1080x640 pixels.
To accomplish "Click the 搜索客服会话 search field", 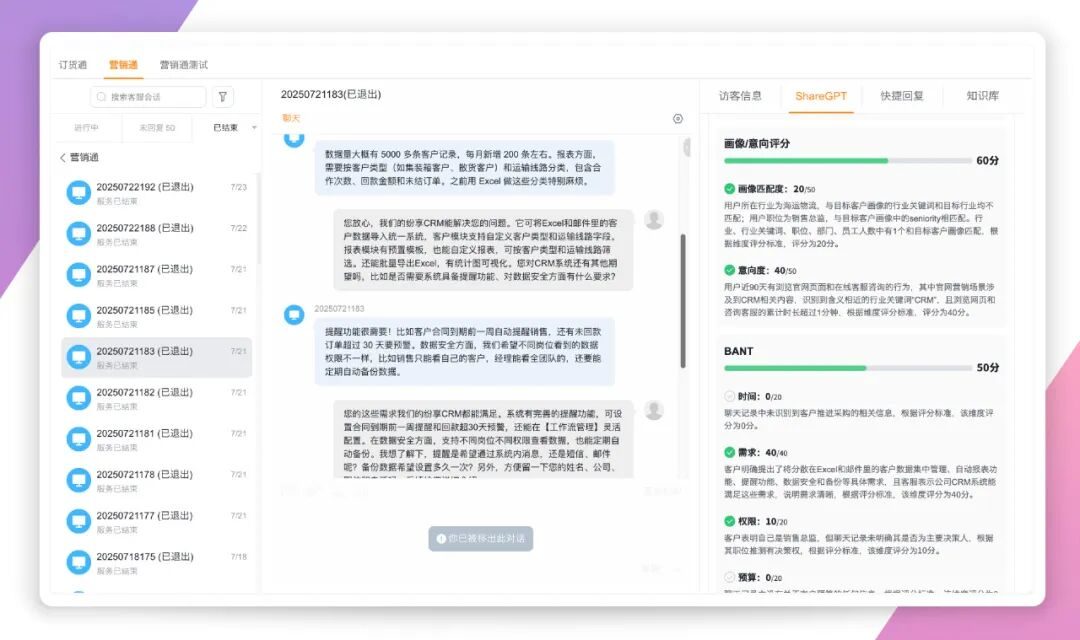I will [x=155, y=97].
